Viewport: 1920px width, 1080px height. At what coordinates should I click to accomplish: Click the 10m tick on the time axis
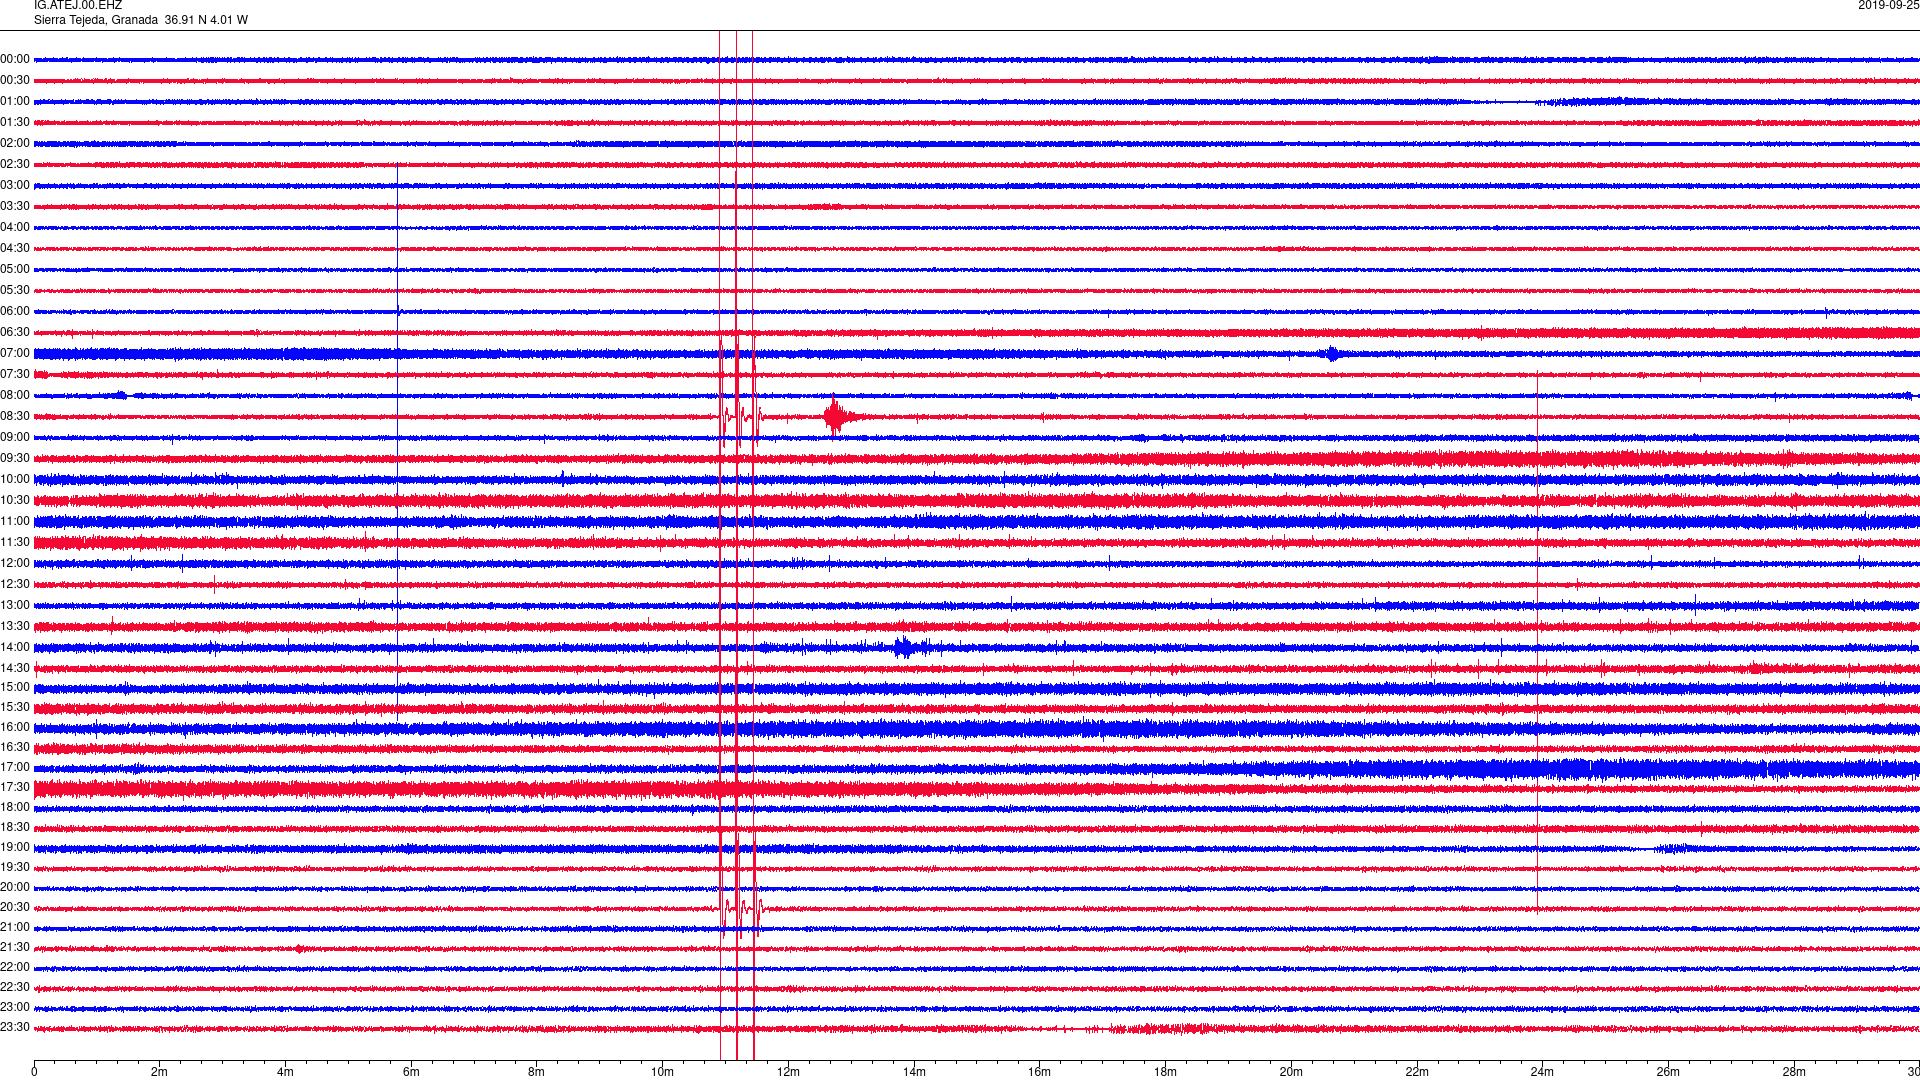click(662, 1072)
